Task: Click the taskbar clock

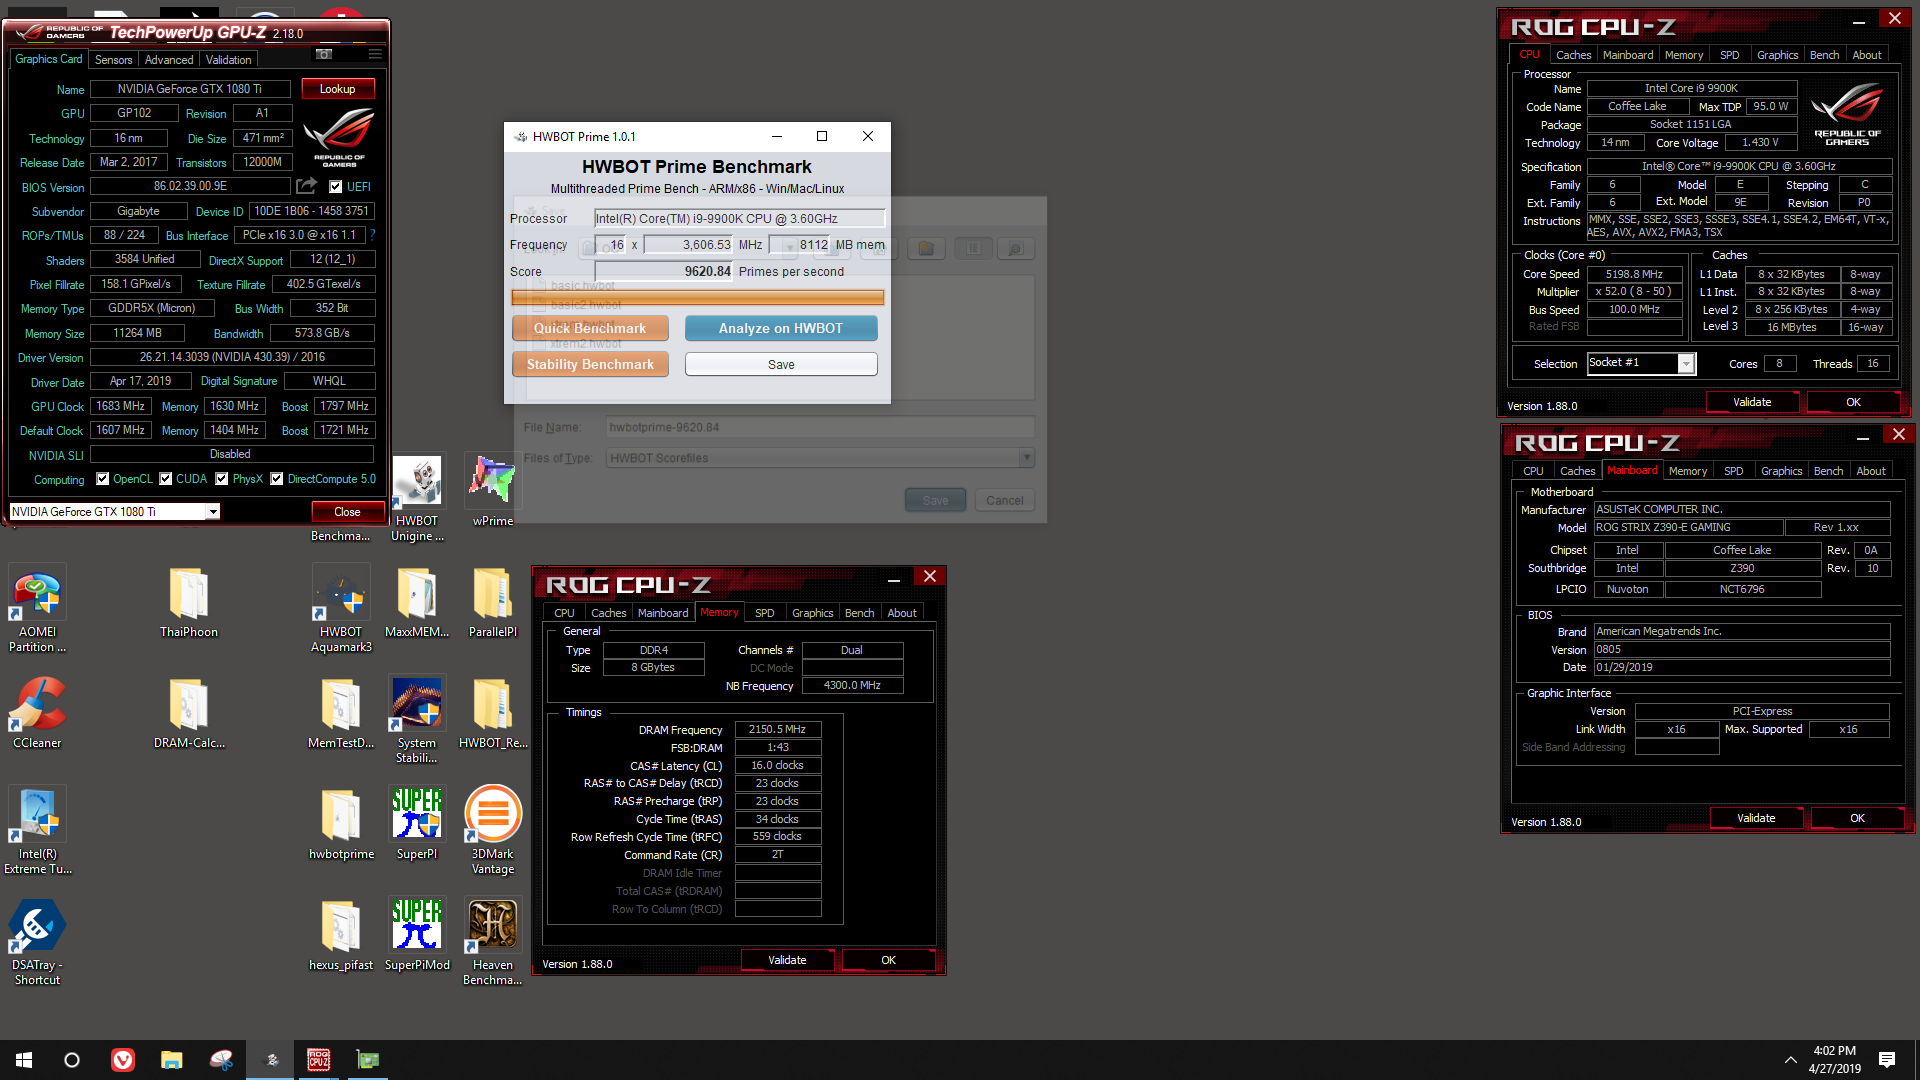Action: tap(1834, 1060)
